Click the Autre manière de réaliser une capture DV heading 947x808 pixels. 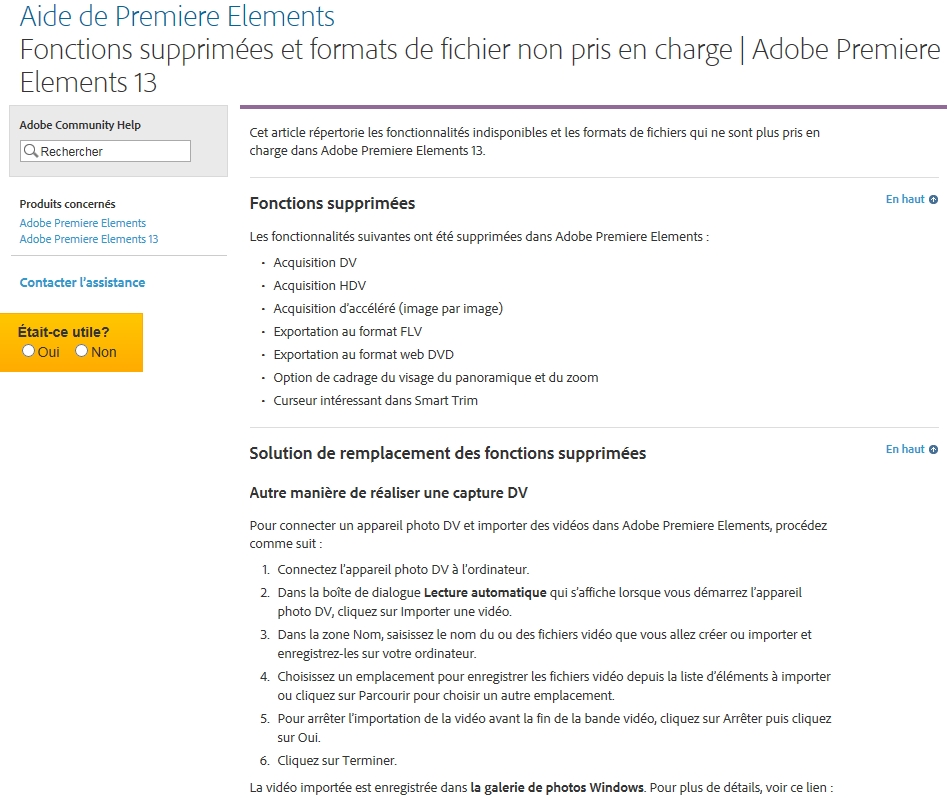(x=388, y=494)
